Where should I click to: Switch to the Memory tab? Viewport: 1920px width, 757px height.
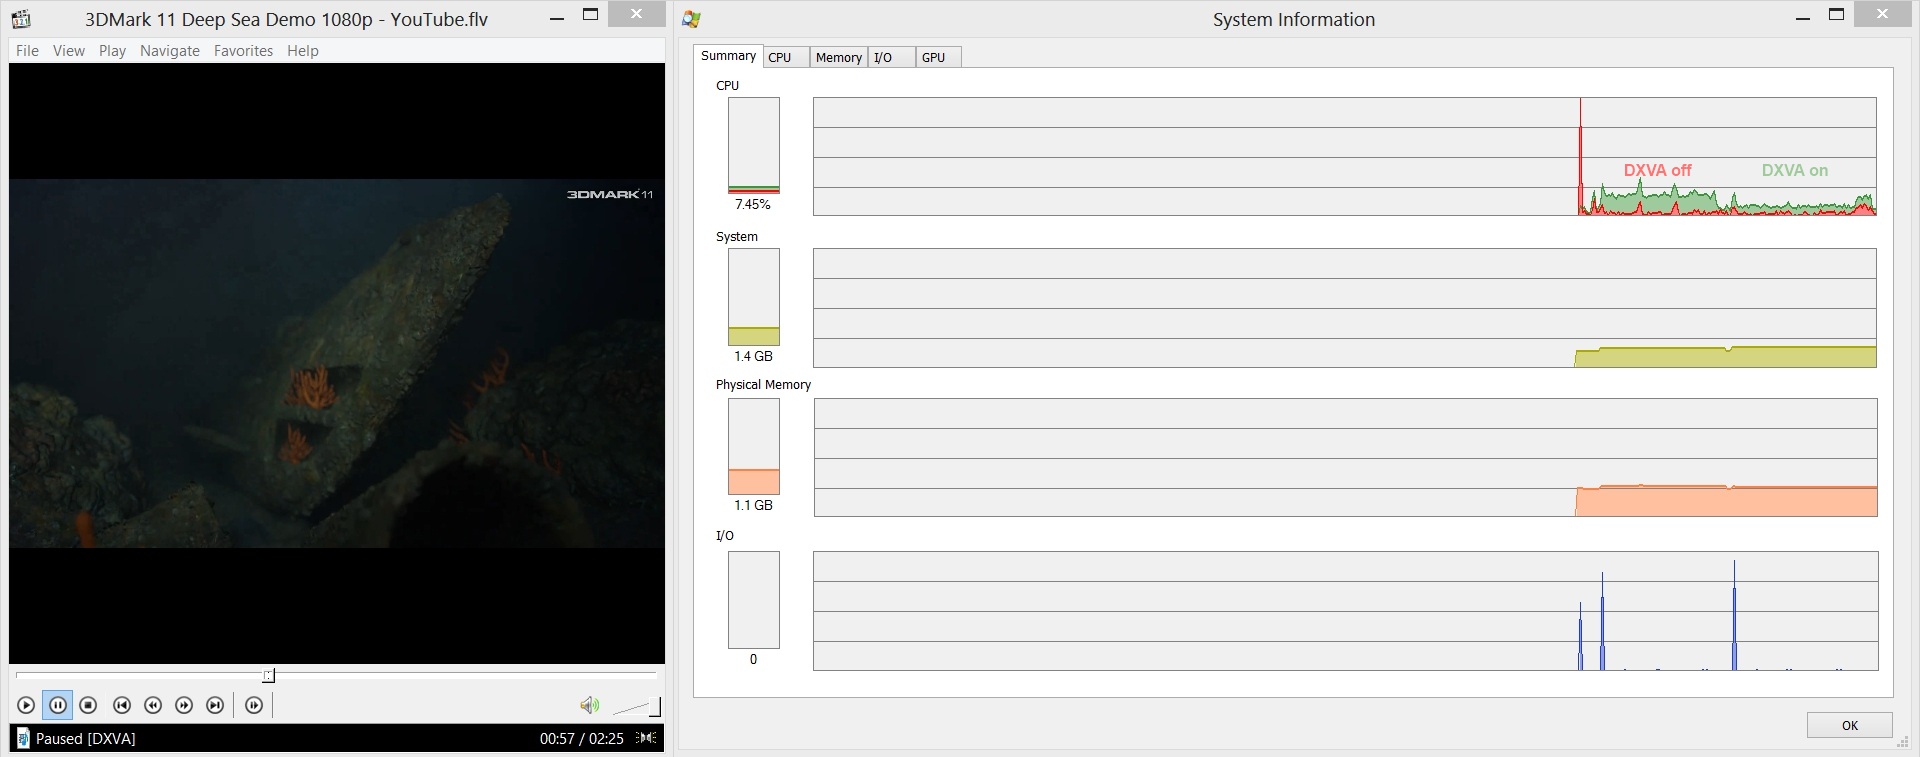(x=839, y=58)
